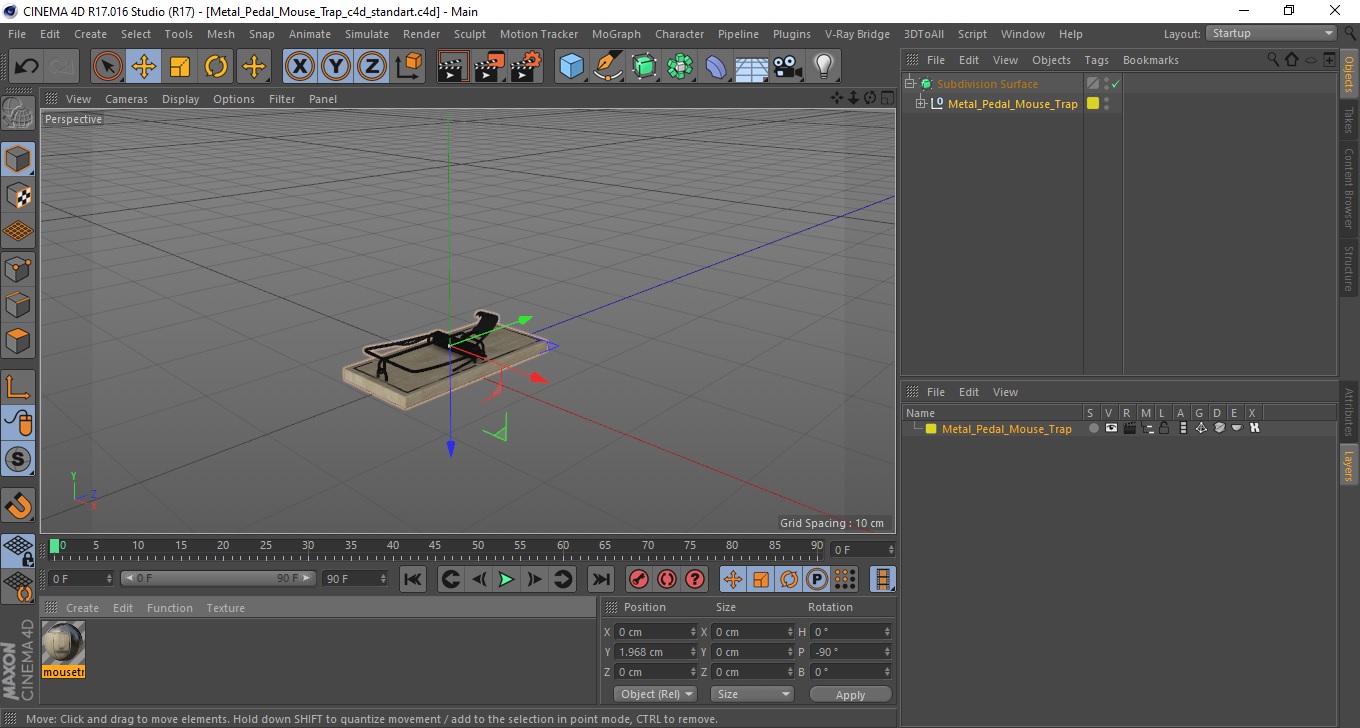This screenshot has height=728, width=1360.
Task: Add a Cube primitive object
Action: [572, 67]
